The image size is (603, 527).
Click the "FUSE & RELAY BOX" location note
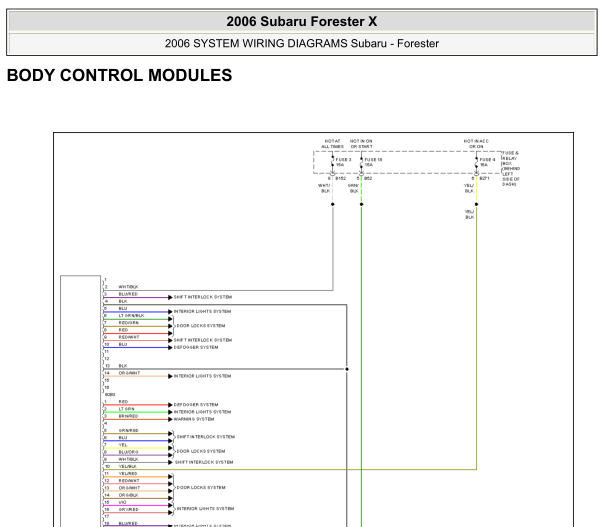(511, 168)
